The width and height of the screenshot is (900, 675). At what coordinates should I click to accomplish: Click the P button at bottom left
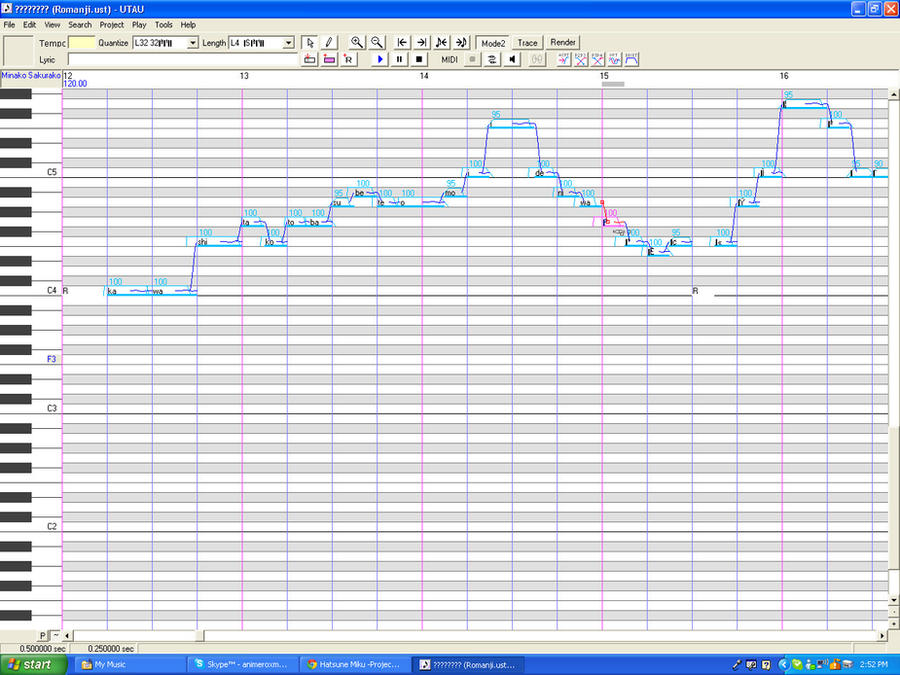click(x=43, y=636)
